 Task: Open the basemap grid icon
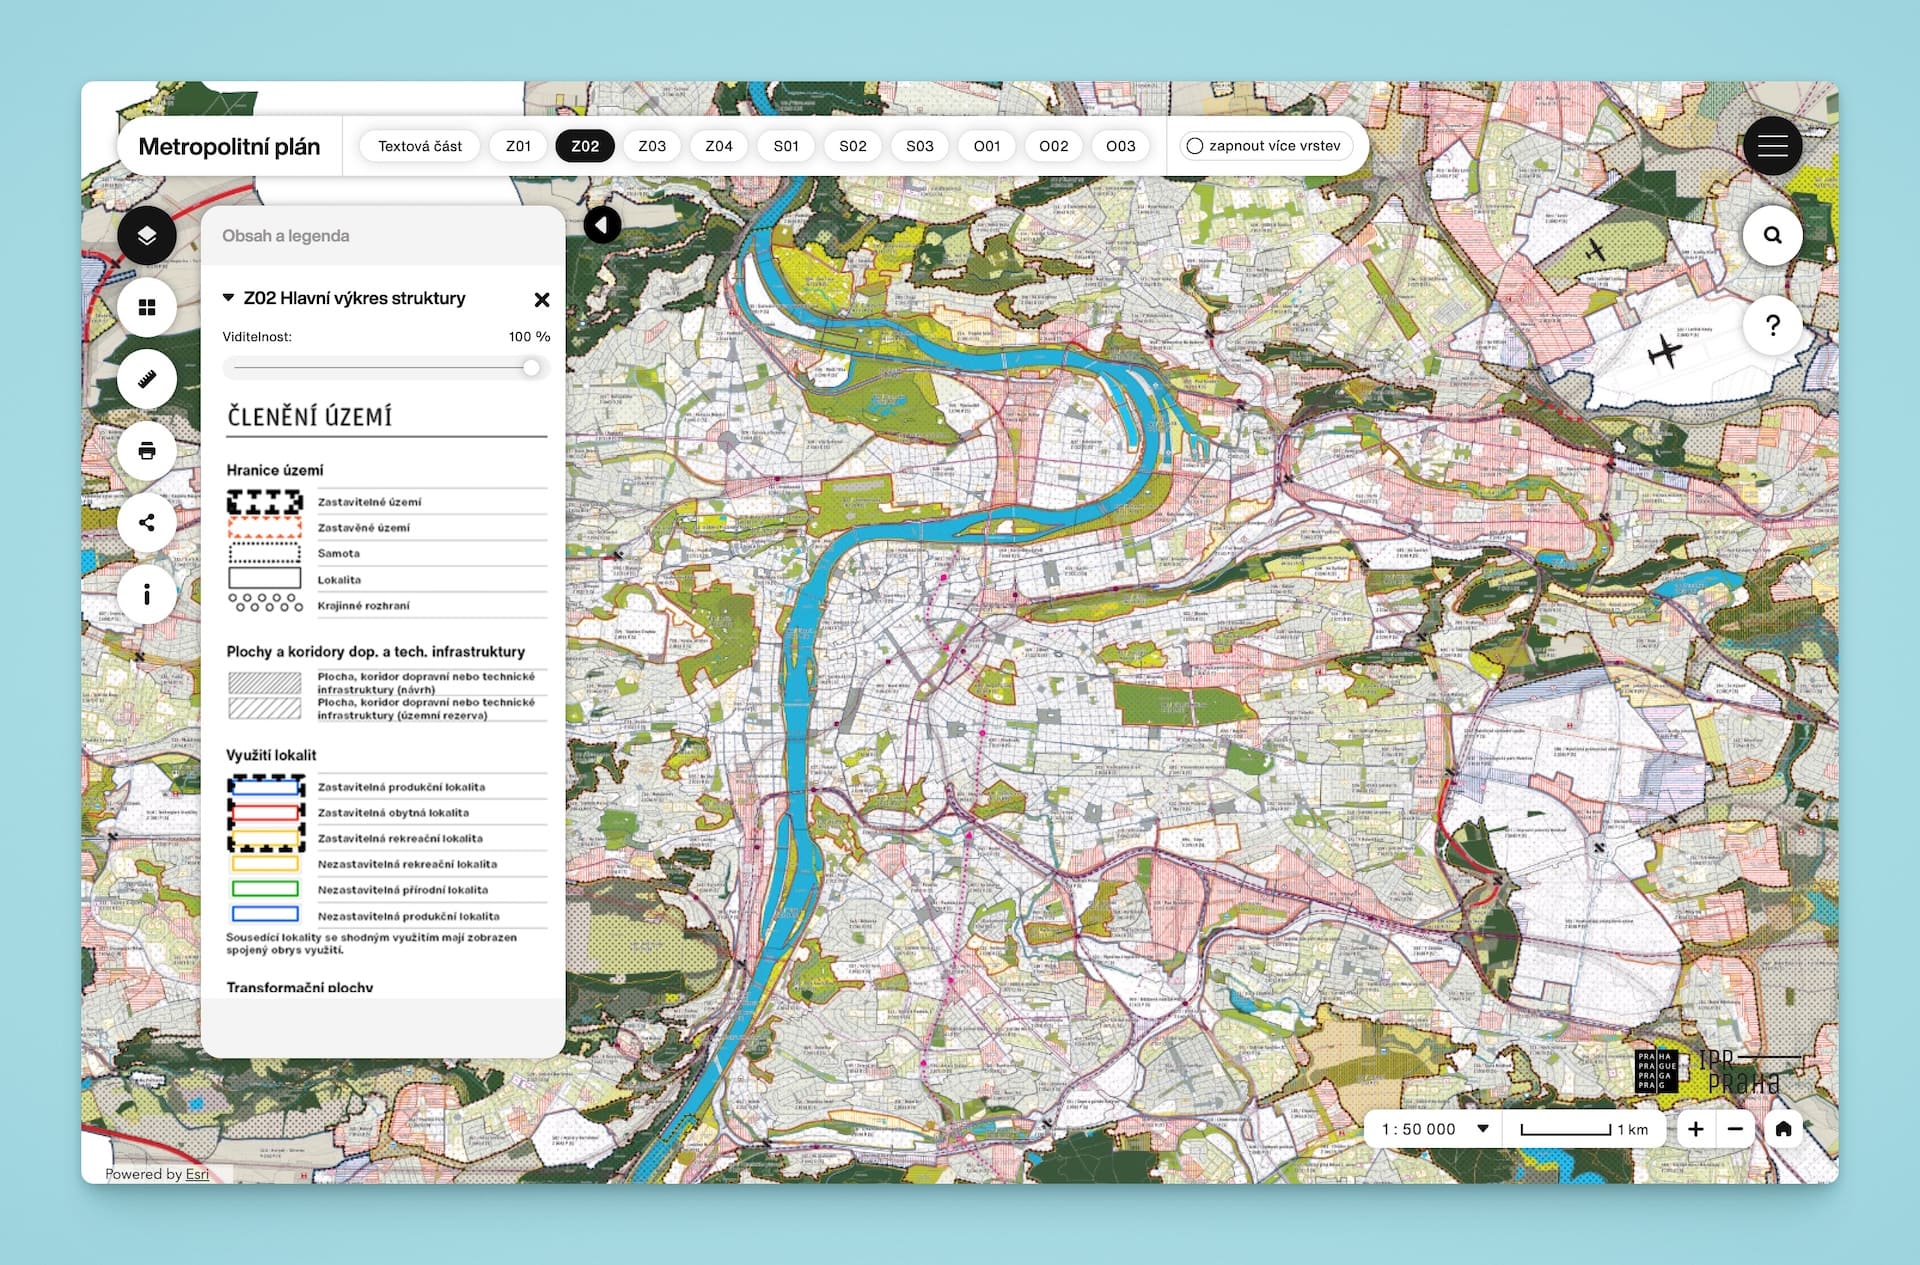pos(147,308)
